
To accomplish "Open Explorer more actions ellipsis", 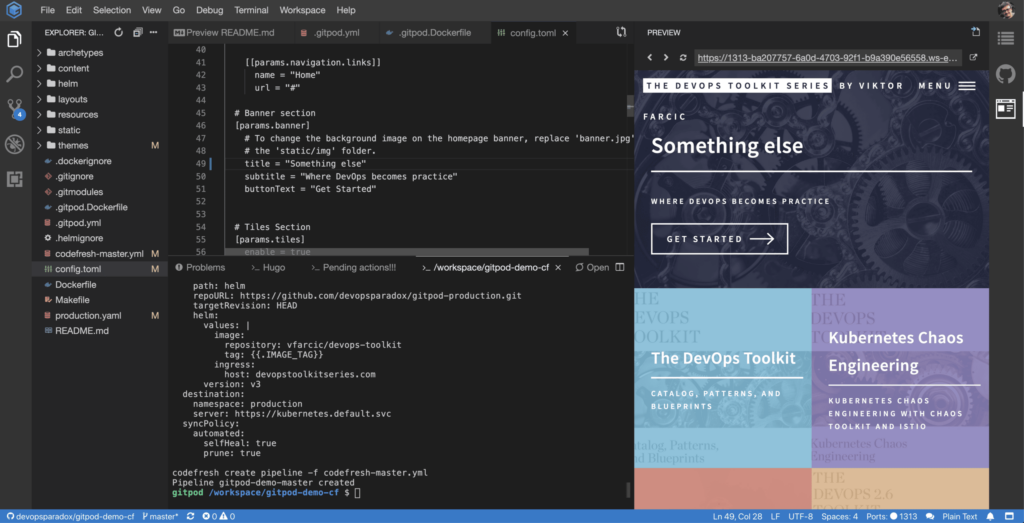I will [x=153, y=32].
